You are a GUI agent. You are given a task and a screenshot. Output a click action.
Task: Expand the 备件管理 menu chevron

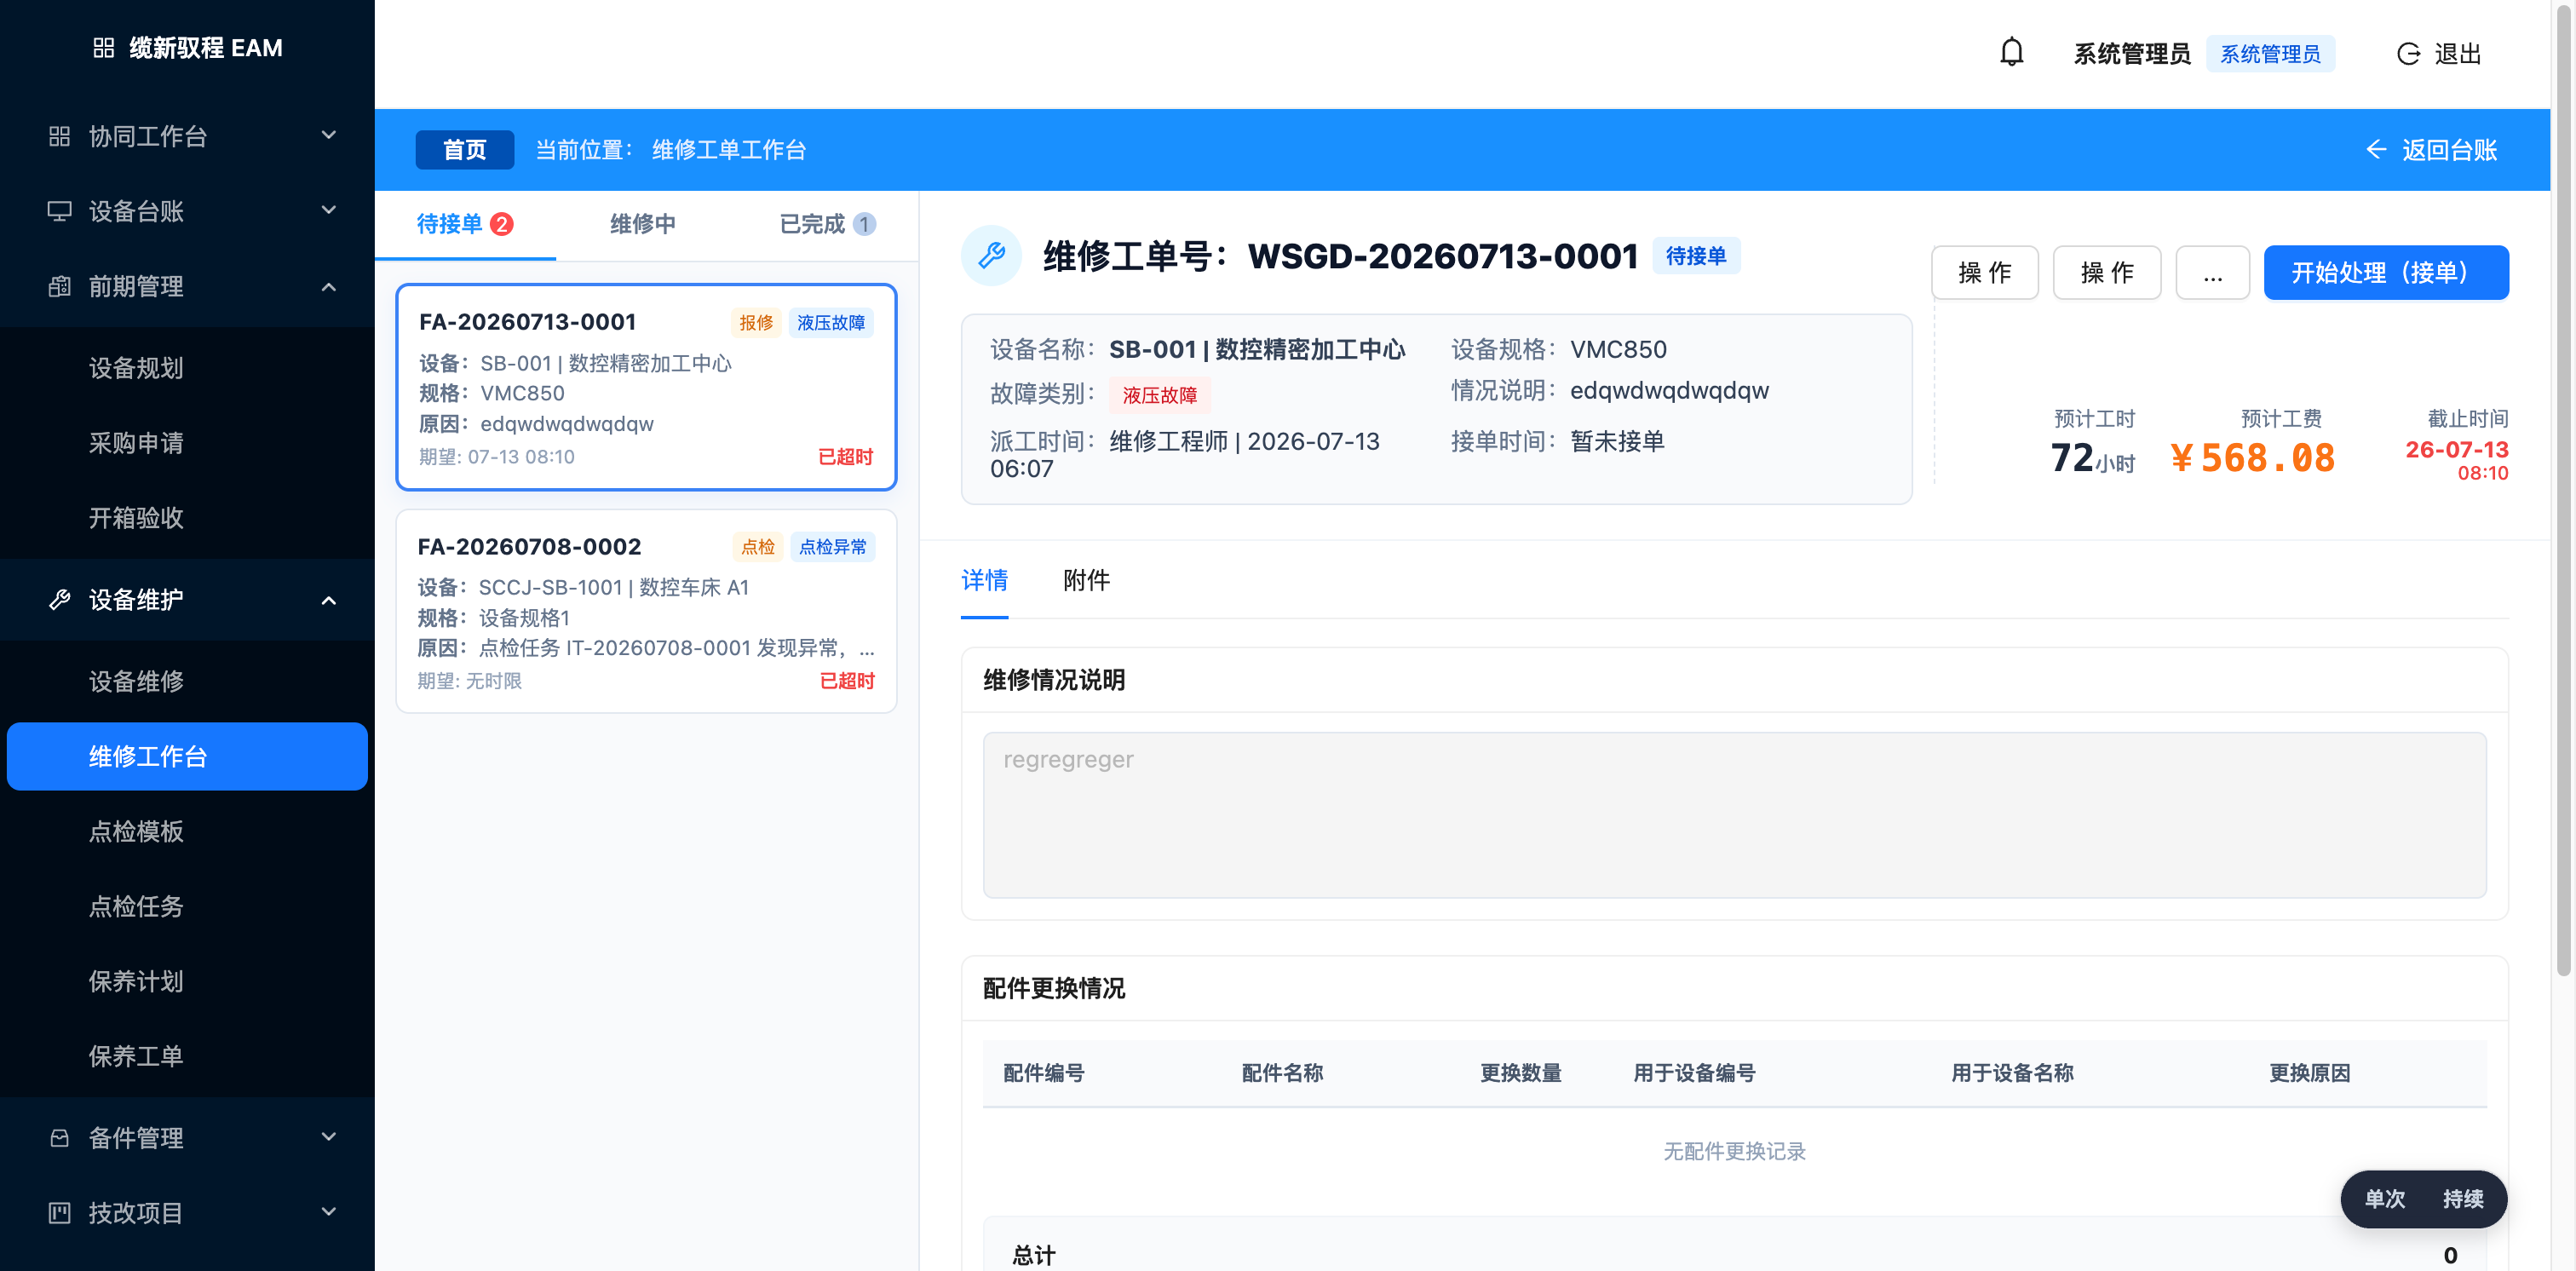[328, 1136]
